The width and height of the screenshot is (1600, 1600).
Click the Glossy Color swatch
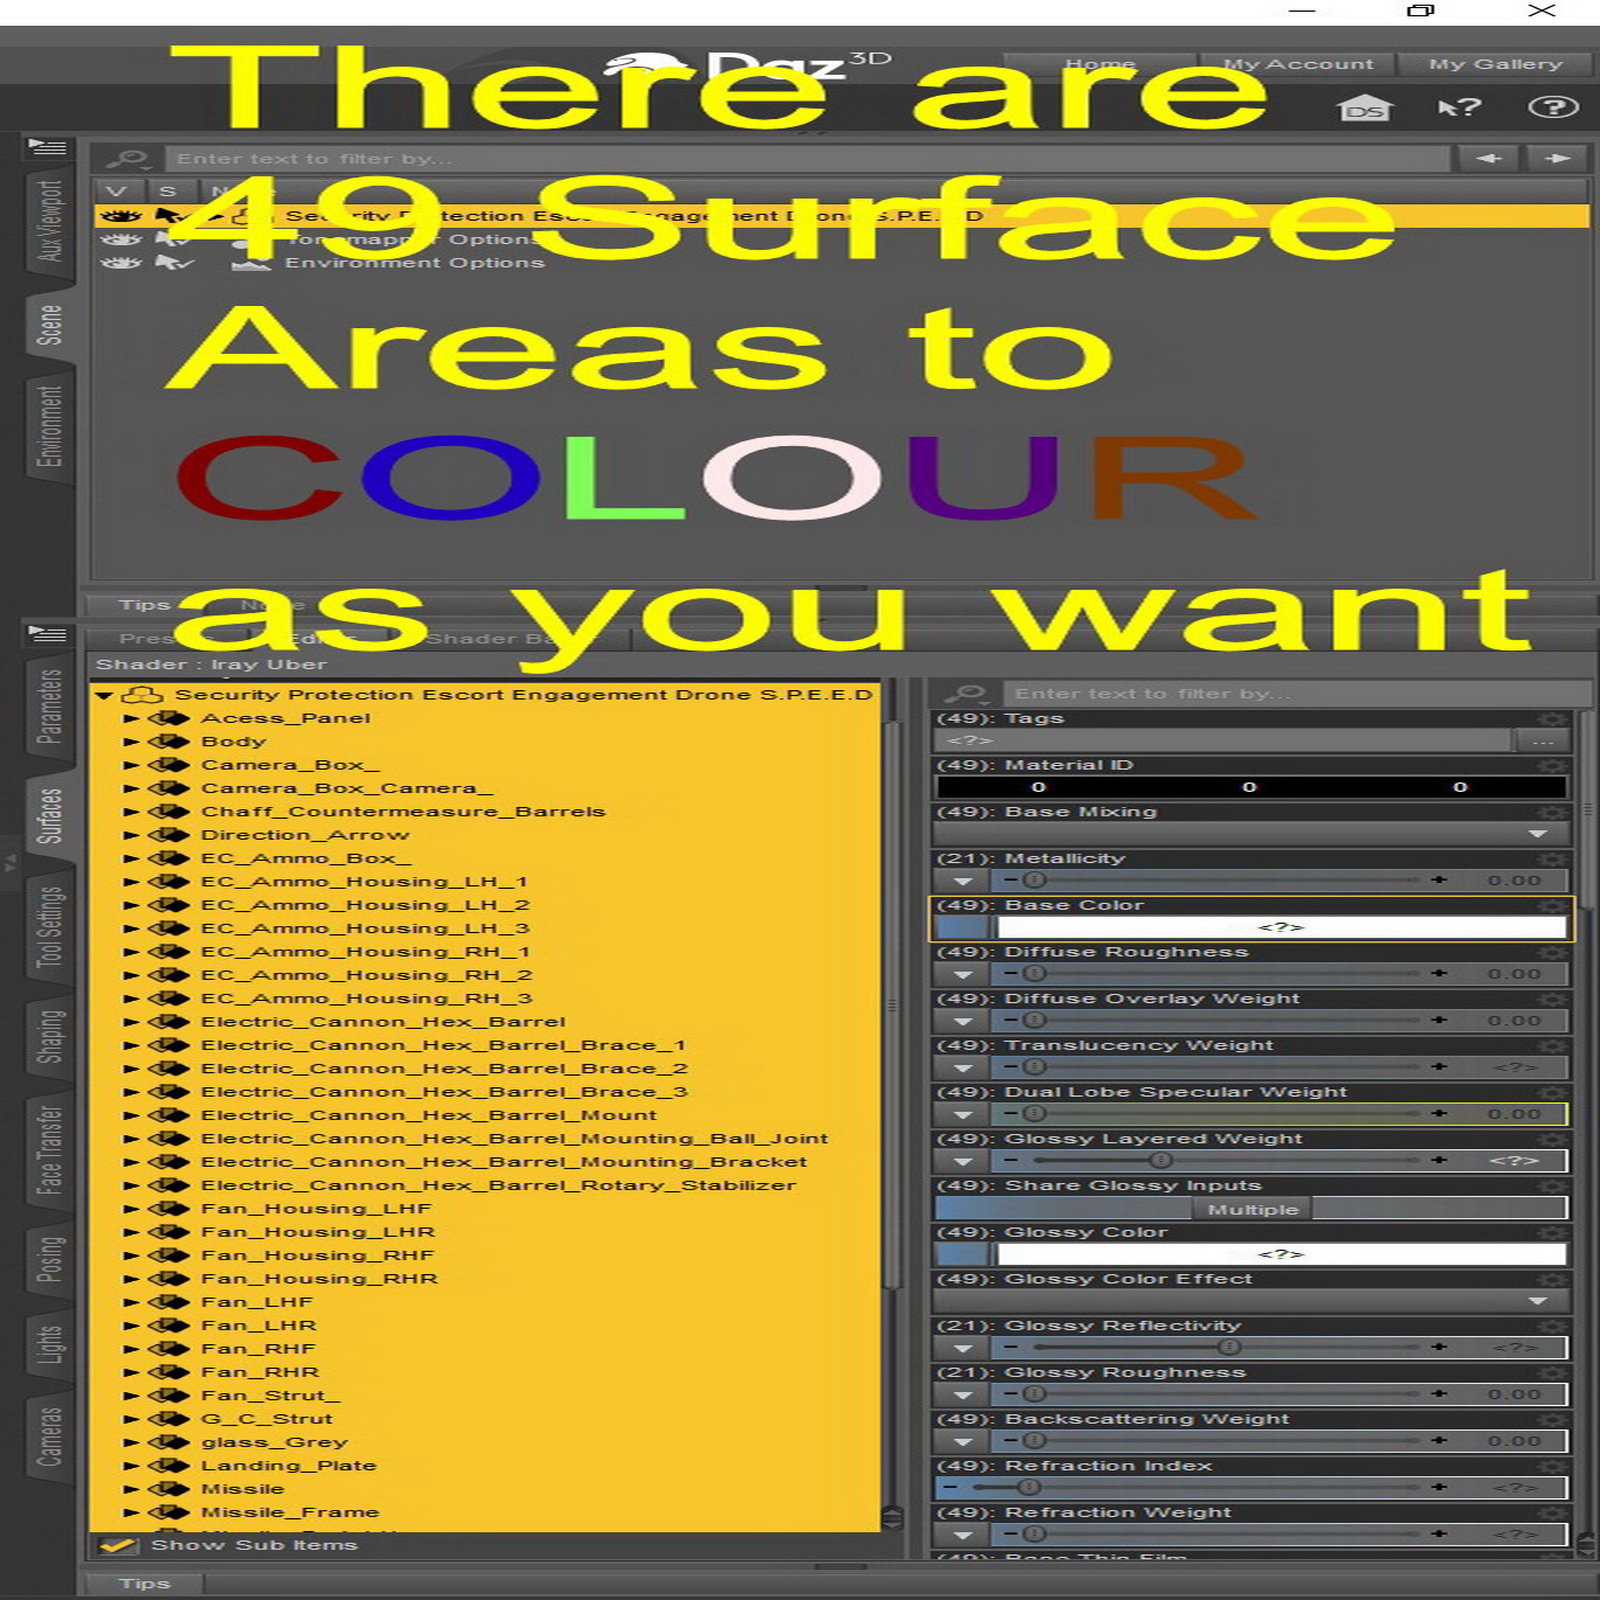click(1282, 1254)
